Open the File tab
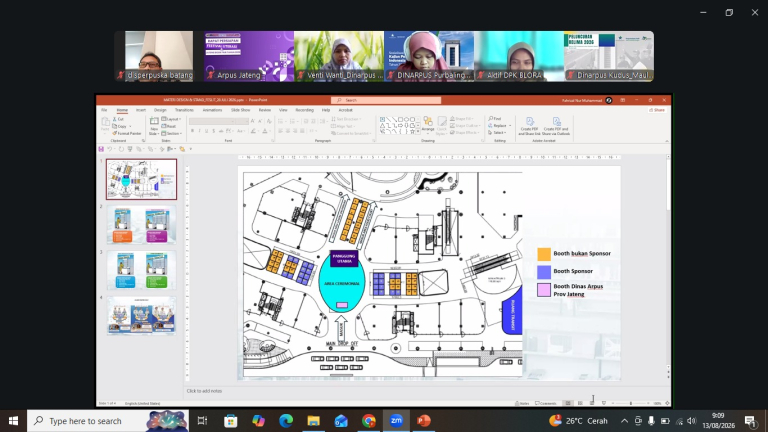The image size is (768, 432). click(x=104, y=110)
